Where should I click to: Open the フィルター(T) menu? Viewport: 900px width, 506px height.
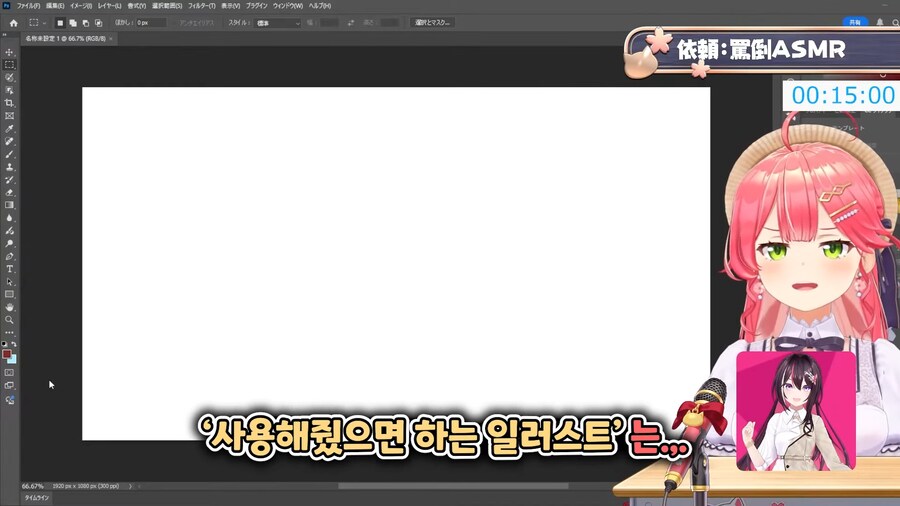pyautogui.click(x=201, y=6)
